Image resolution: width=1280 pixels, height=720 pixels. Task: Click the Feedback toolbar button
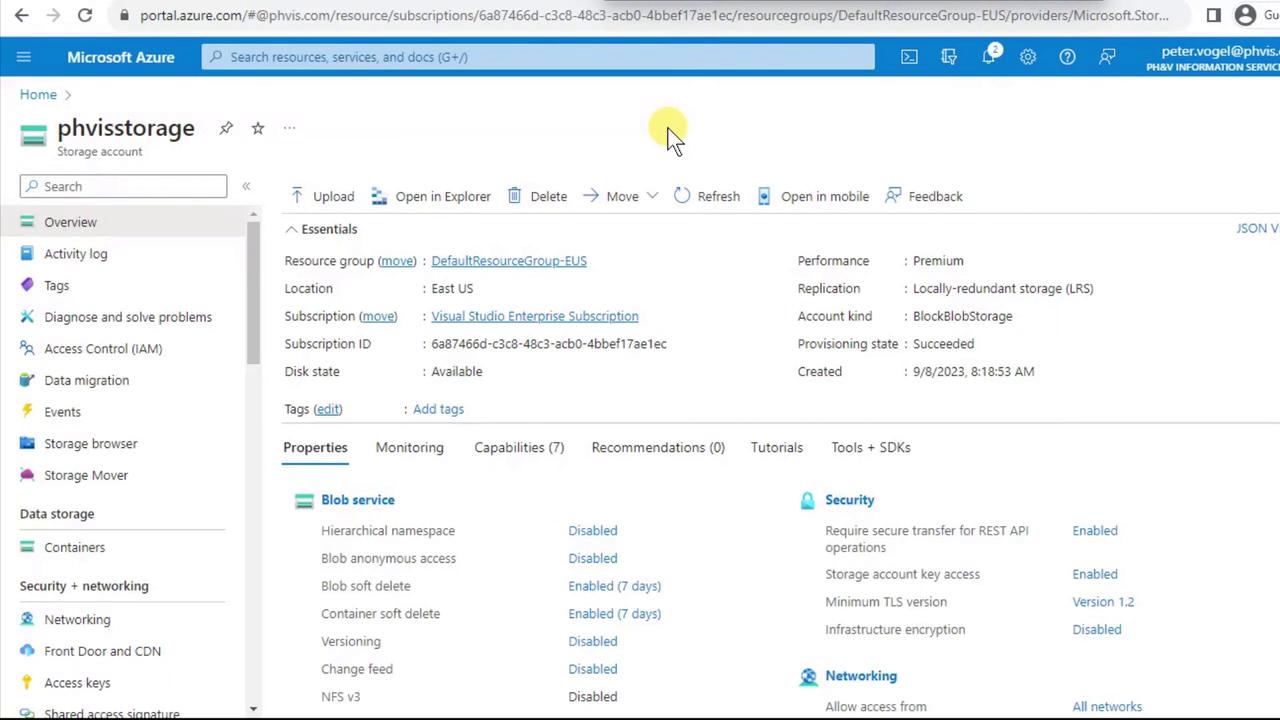(924, 196)
